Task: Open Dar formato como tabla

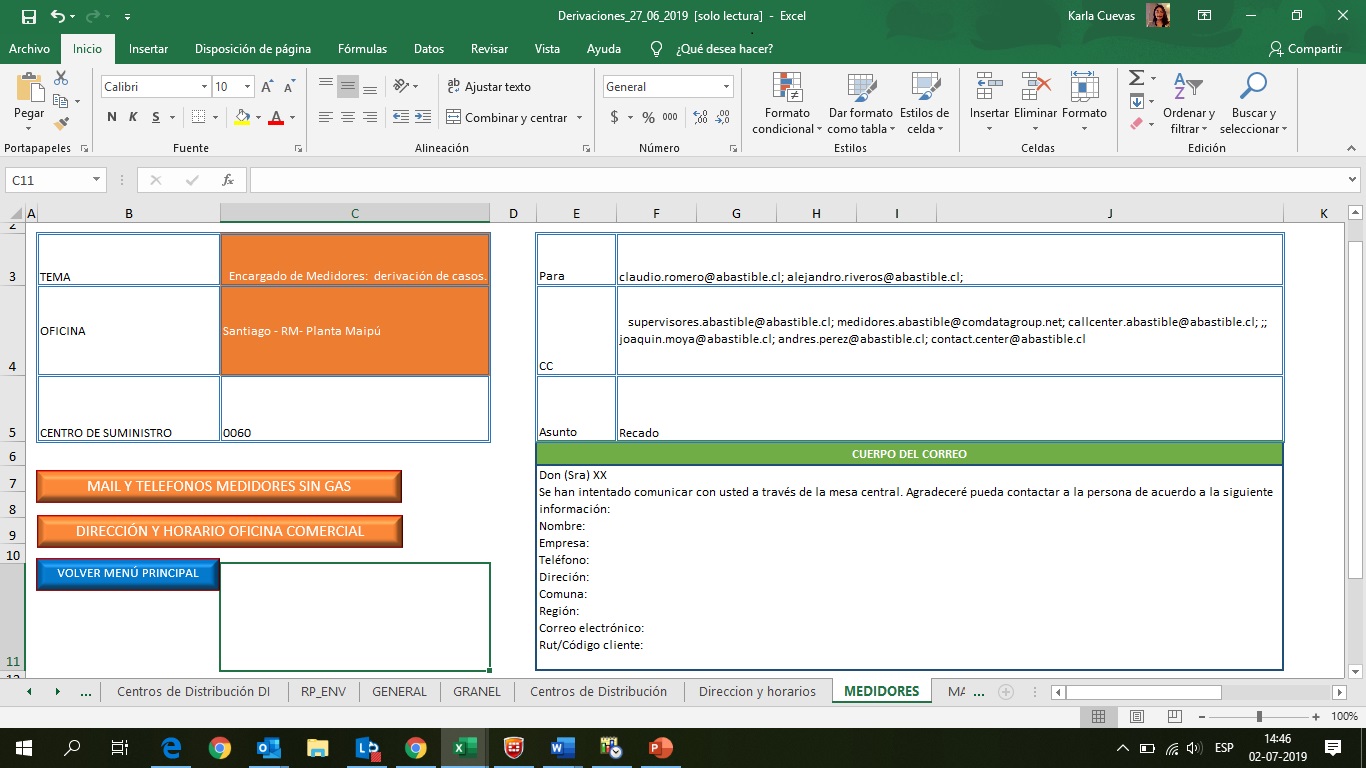Action: [860, 103]
